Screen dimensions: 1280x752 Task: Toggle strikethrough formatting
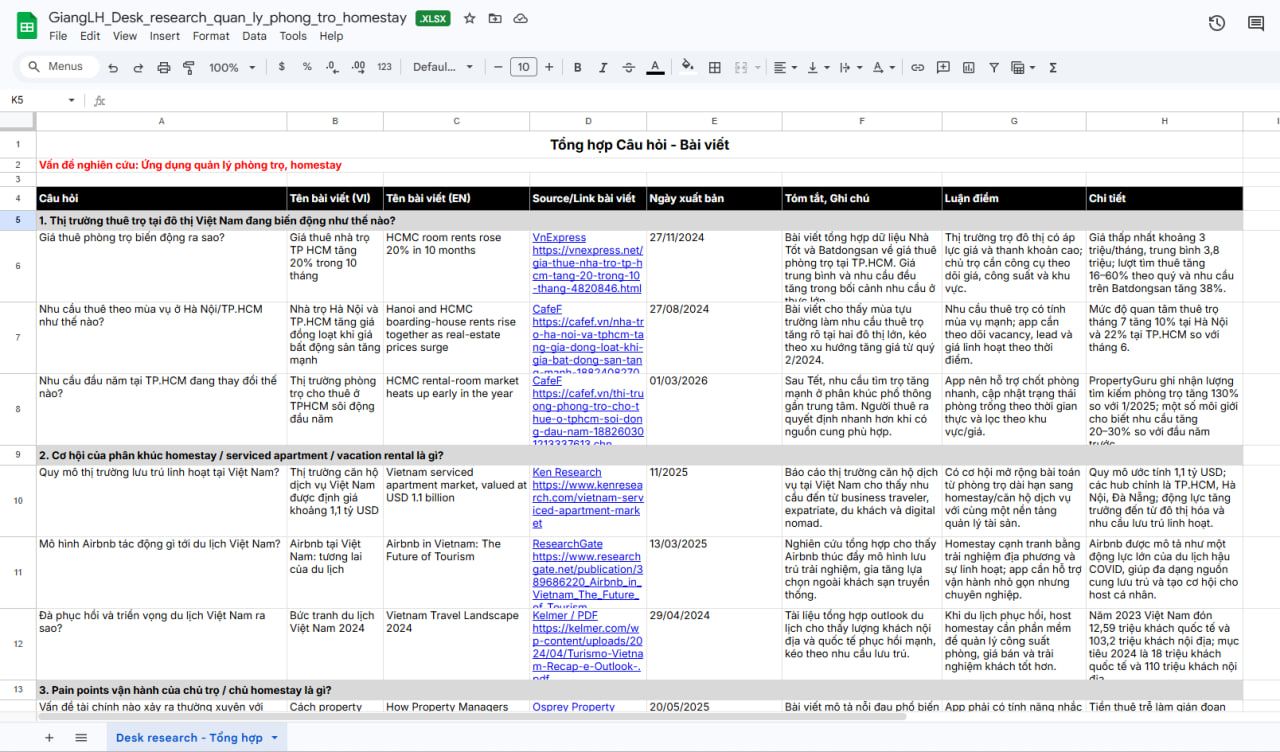628,67
